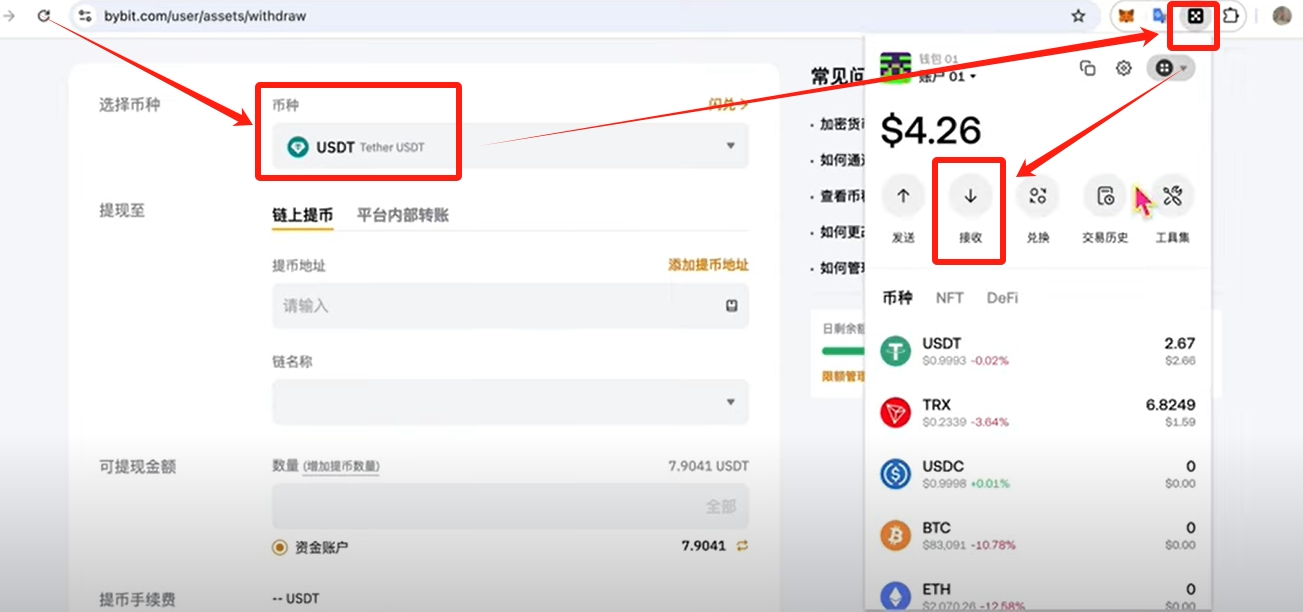This screenshot has width=1303, height=612.
Task: Click the daily remaining limit progress bar
Action: point(842,351)
